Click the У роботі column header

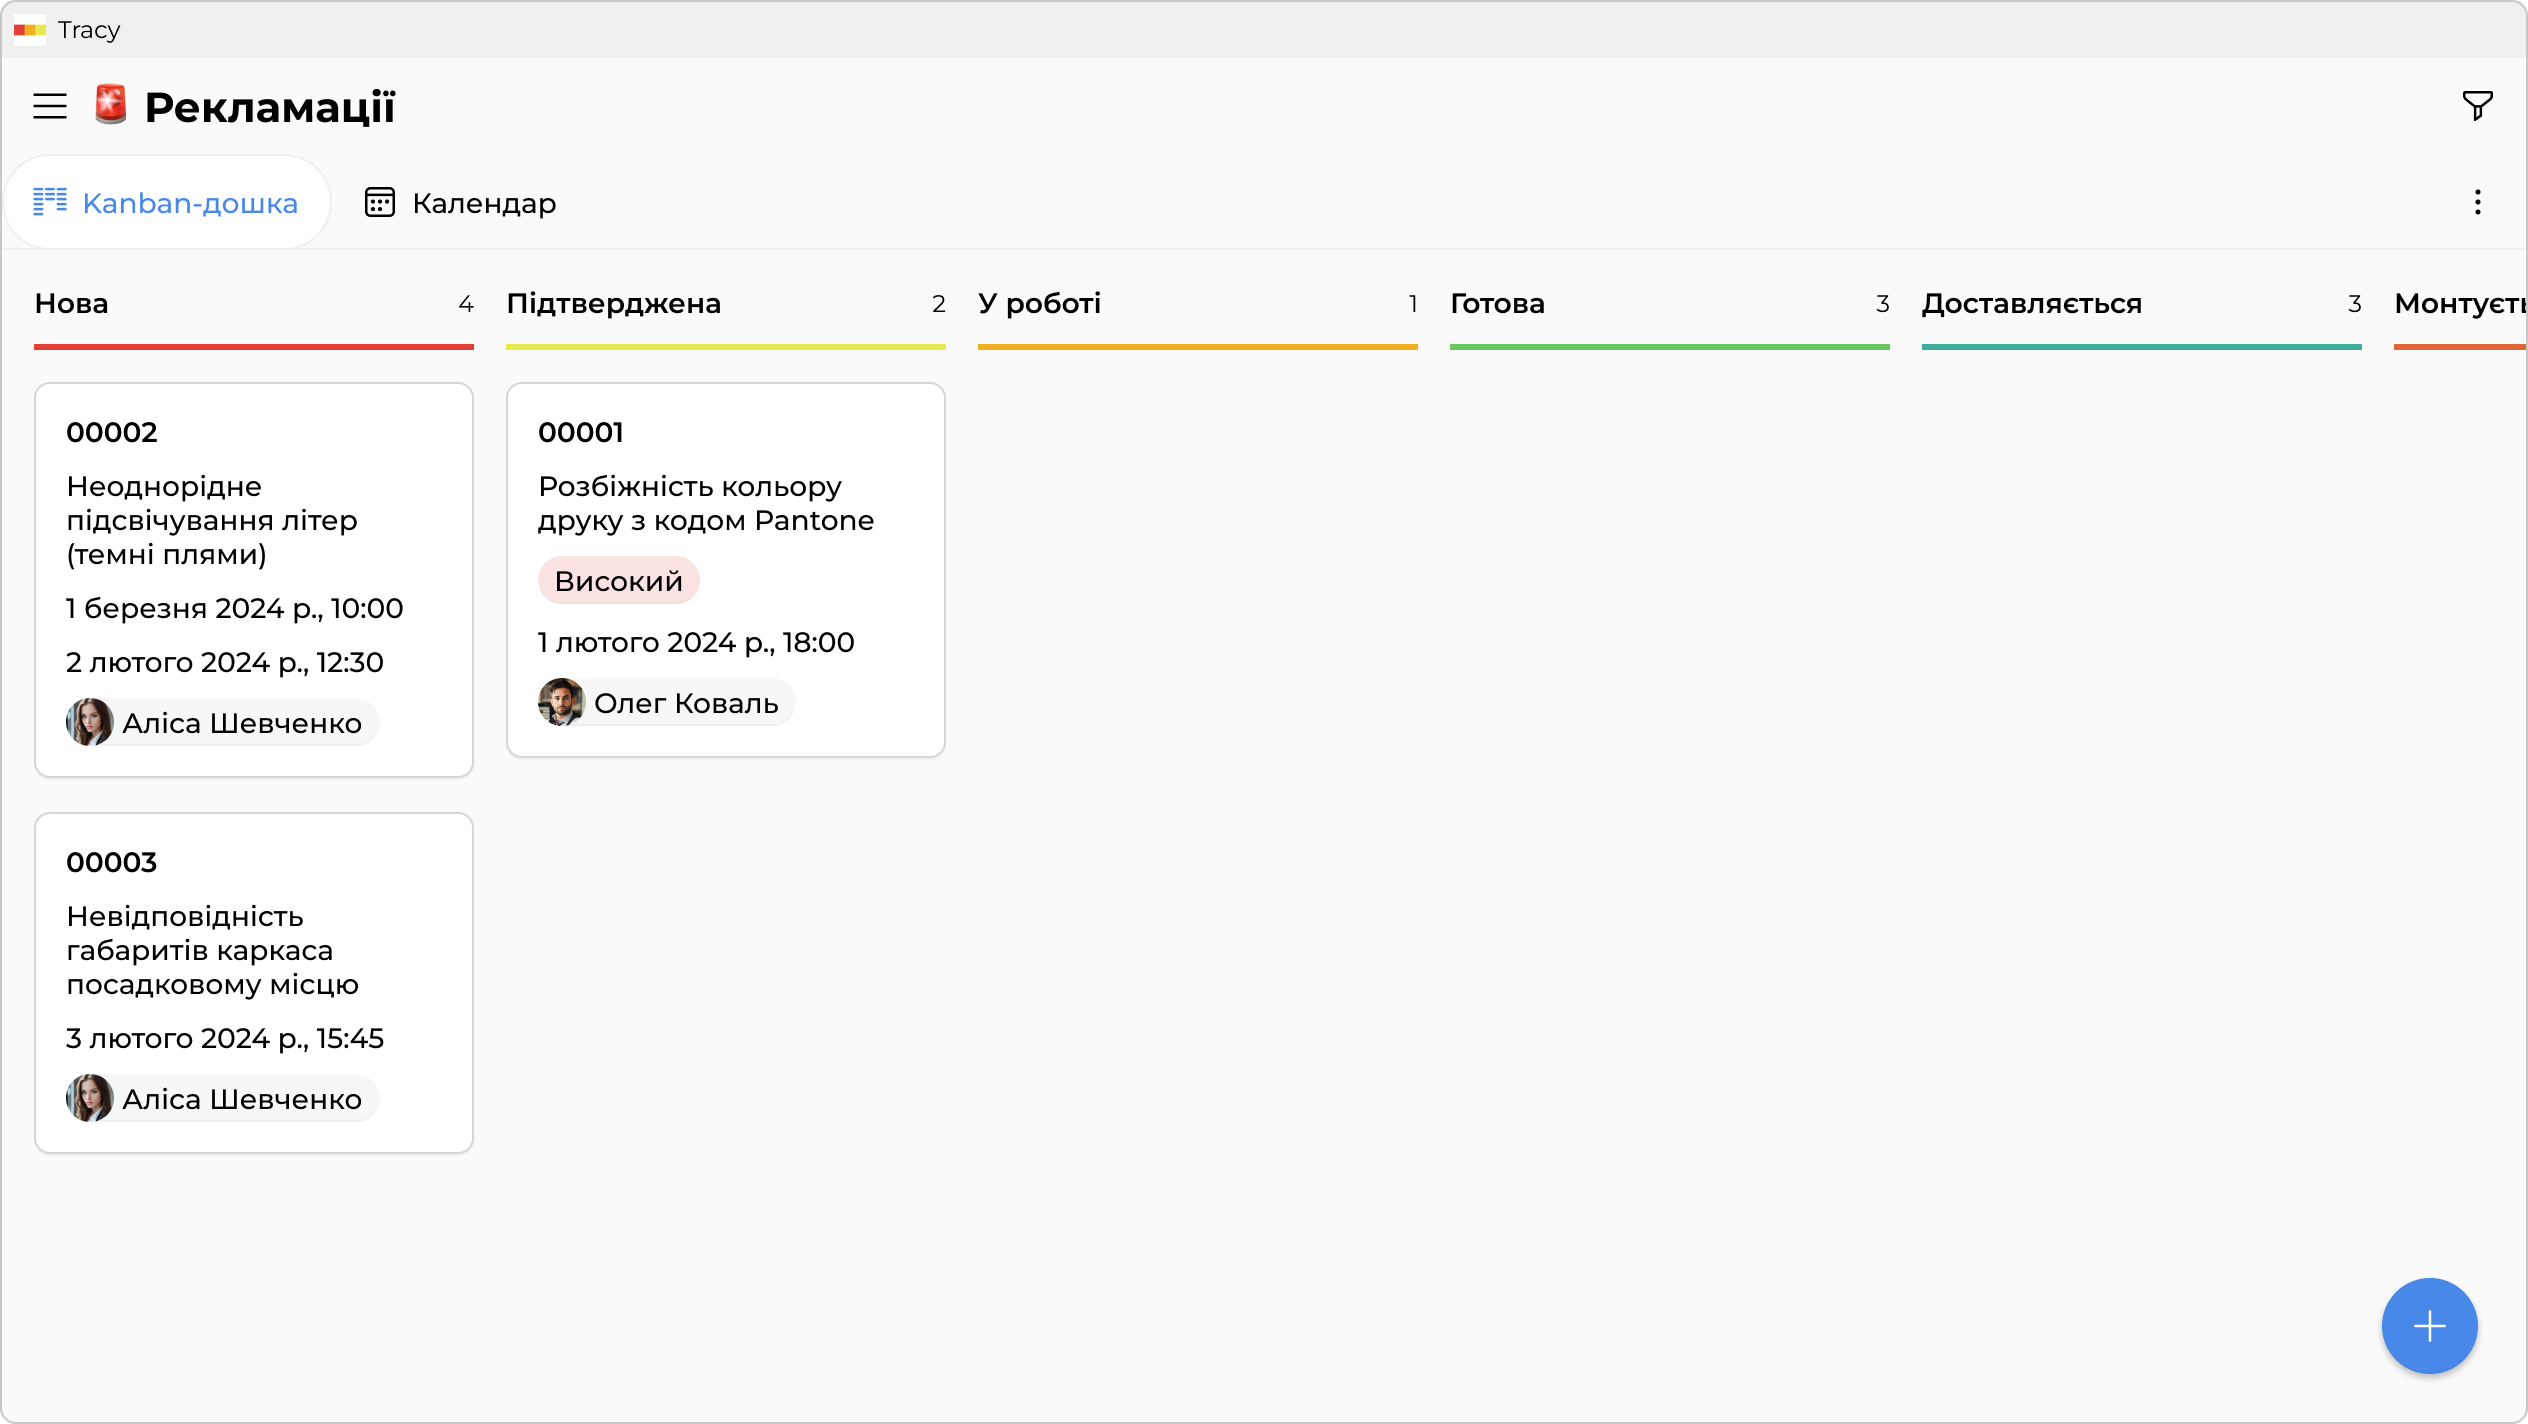1039,304
